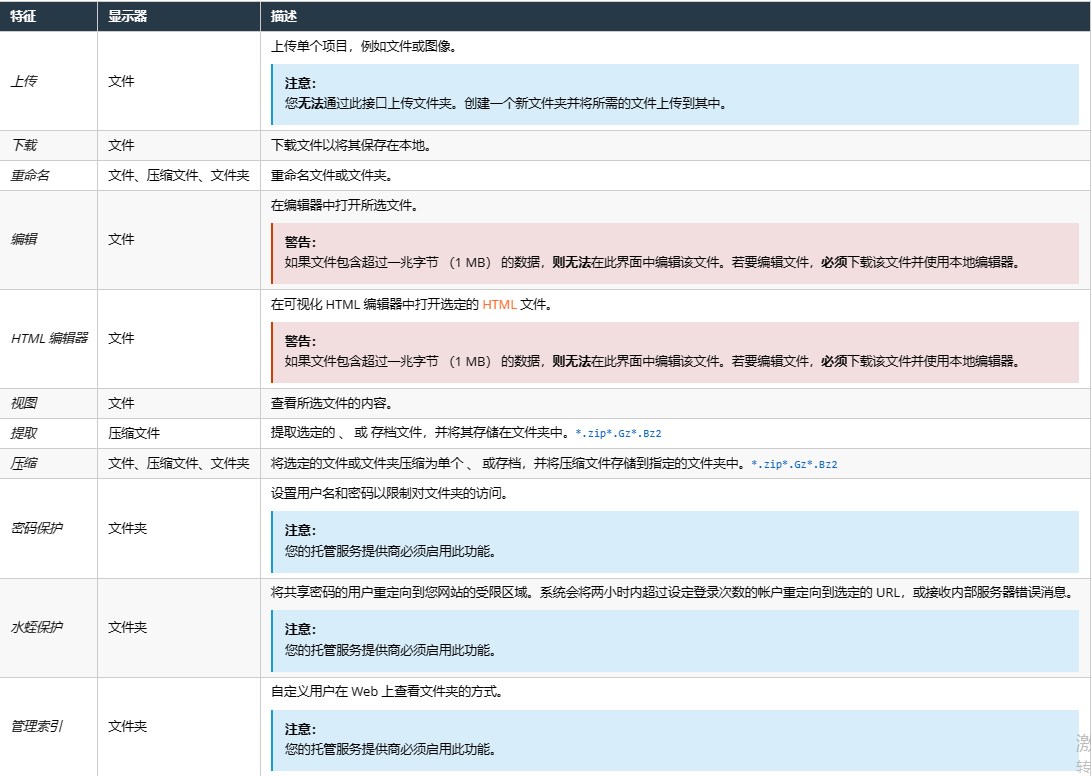Select the 水蛭保护 feature name
Image resolution: width=1091 pixels, height=776 pixels.
(x=36, y=627)
